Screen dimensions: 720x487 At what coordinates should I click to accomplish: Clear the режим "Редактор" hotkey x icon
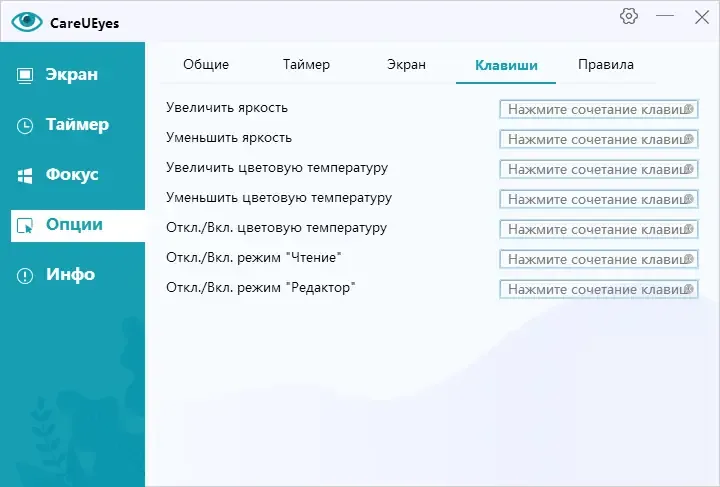click(x=688, y=289)
